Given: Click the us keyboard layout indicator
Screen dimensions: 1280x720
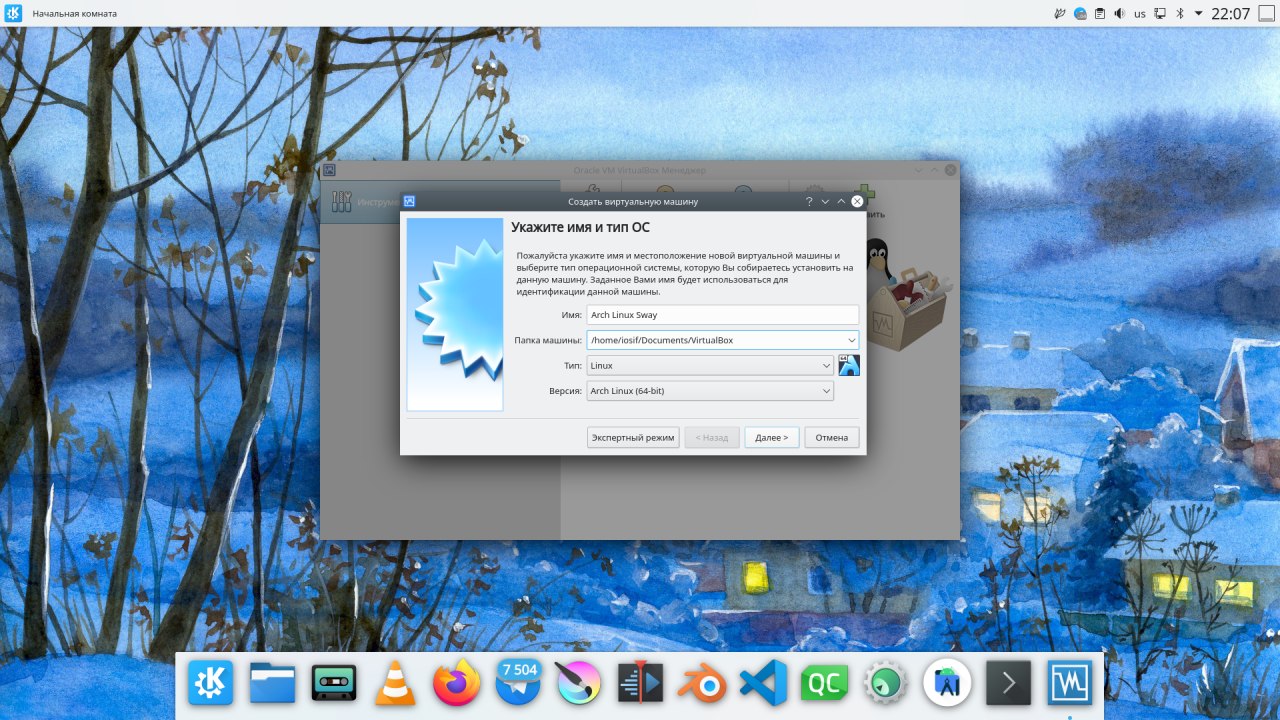Looking at the screenshot, I should click(x=1140, y=14).
